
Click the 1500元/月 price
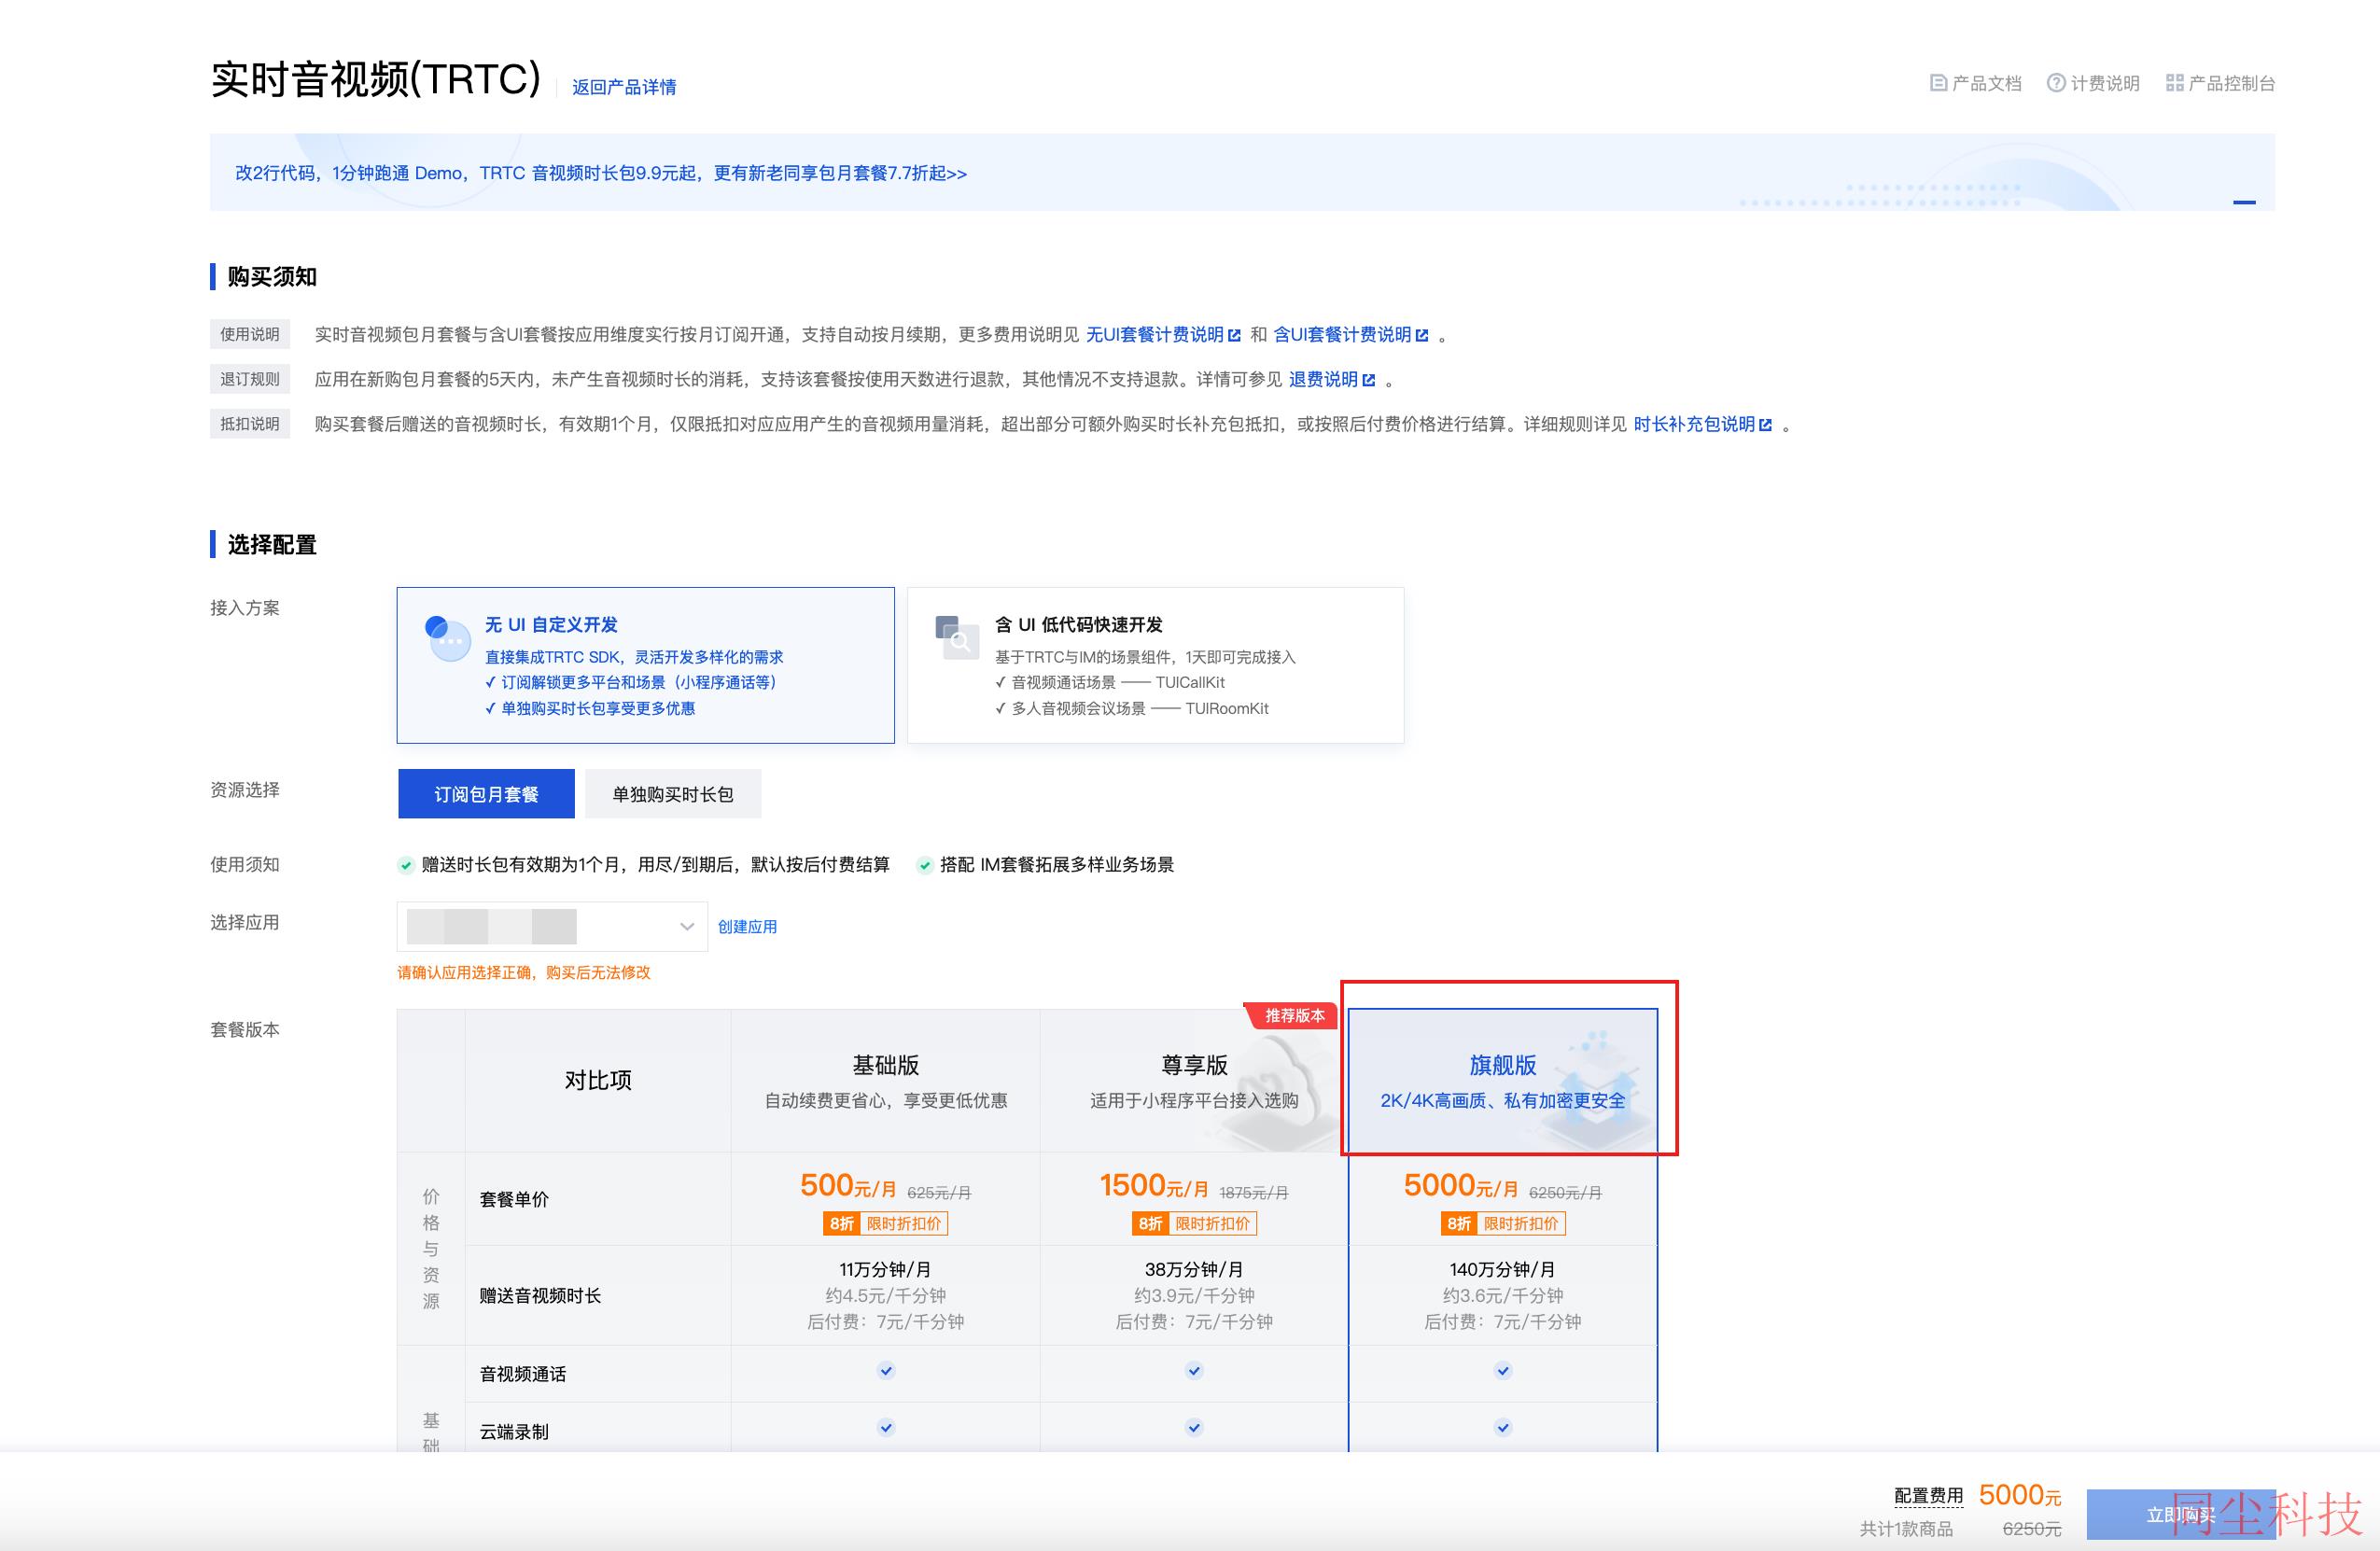(x=1154, y=1186)
